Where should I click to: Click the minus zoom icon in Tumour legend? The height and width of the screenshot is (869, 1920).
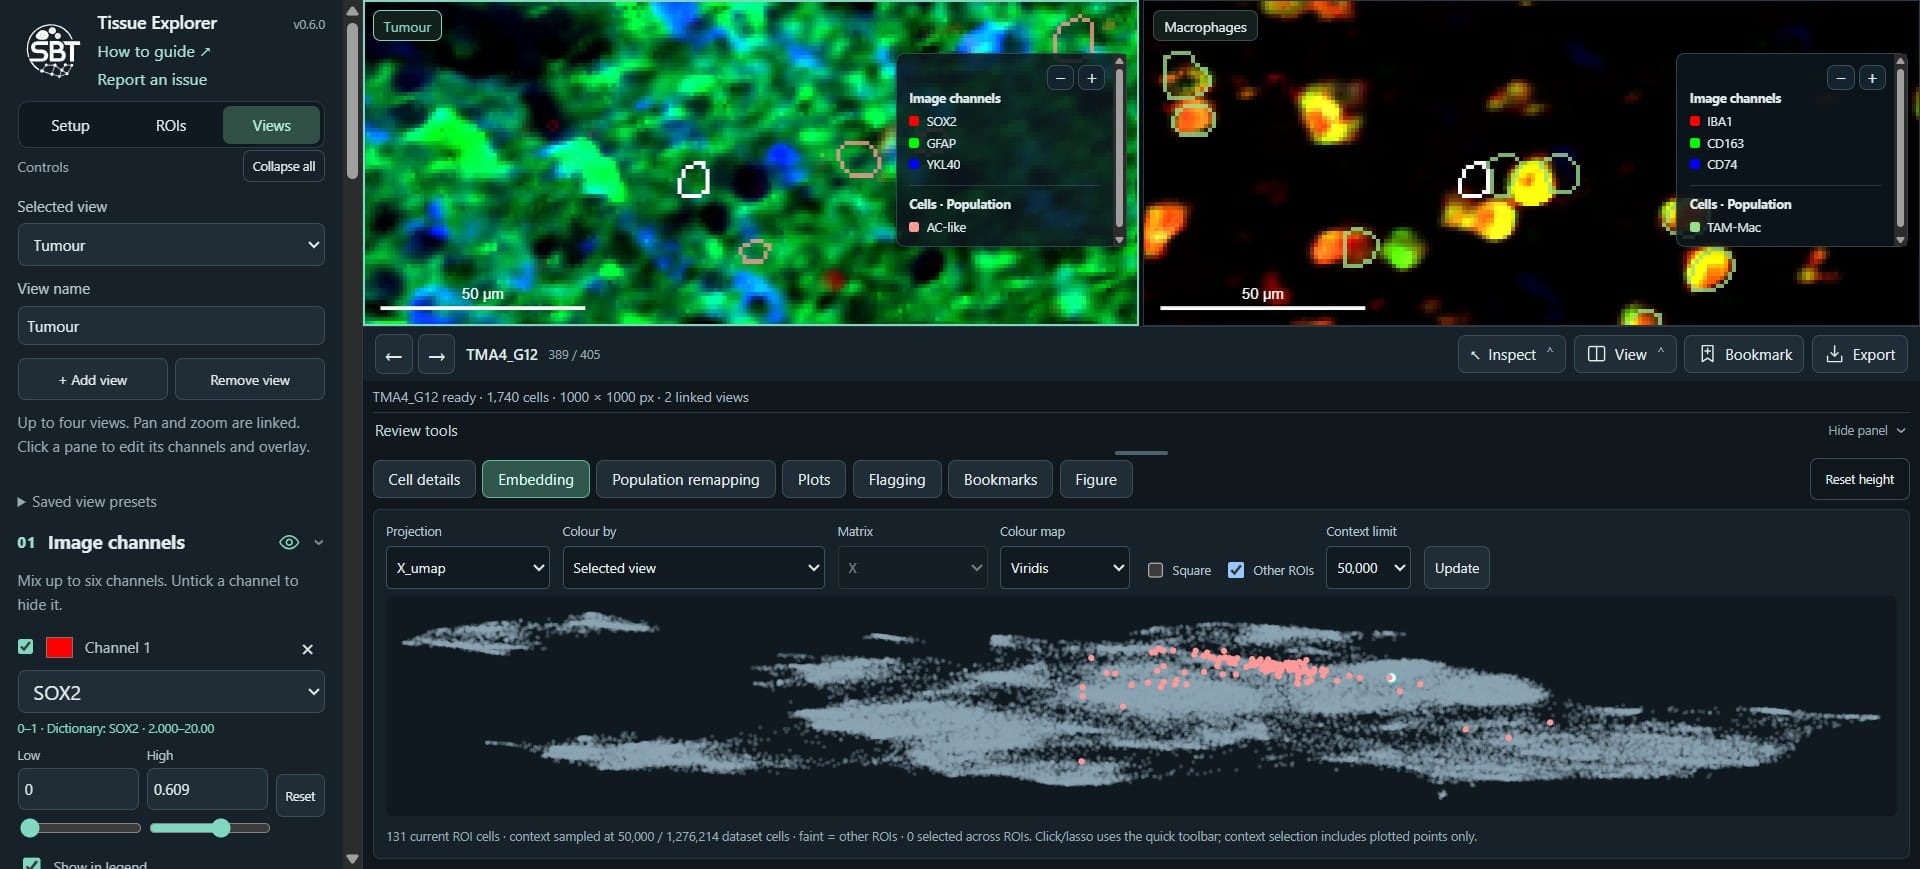(1060, 78)
